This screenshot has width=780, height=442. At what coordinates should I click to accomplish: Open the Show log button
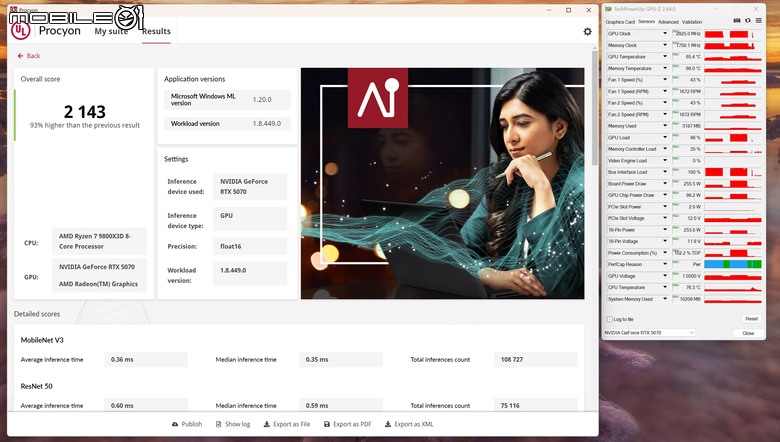[x=233, y=424]
